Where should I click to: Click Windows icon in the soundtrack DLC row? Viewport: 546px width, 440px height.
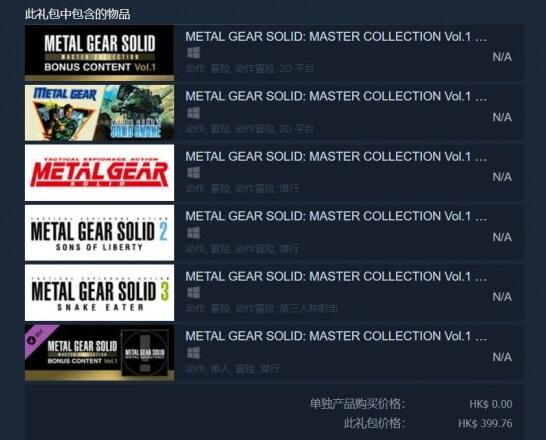pyautogui.click(x=193, y=353)
